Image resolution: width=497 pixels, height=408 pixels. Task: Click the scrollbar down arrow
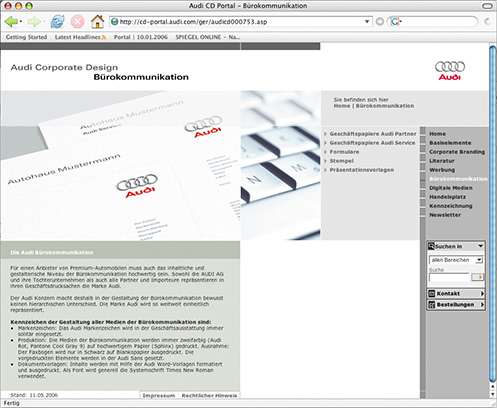pyautogui.click(x=493, y=394)
